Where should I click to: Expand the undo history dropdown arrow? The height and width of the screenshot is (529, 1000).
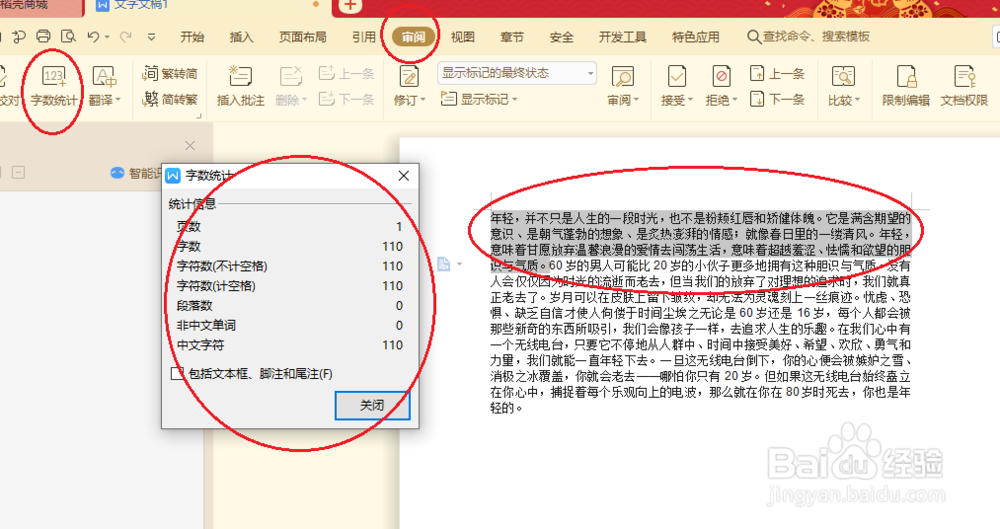(x=107, y=37)
